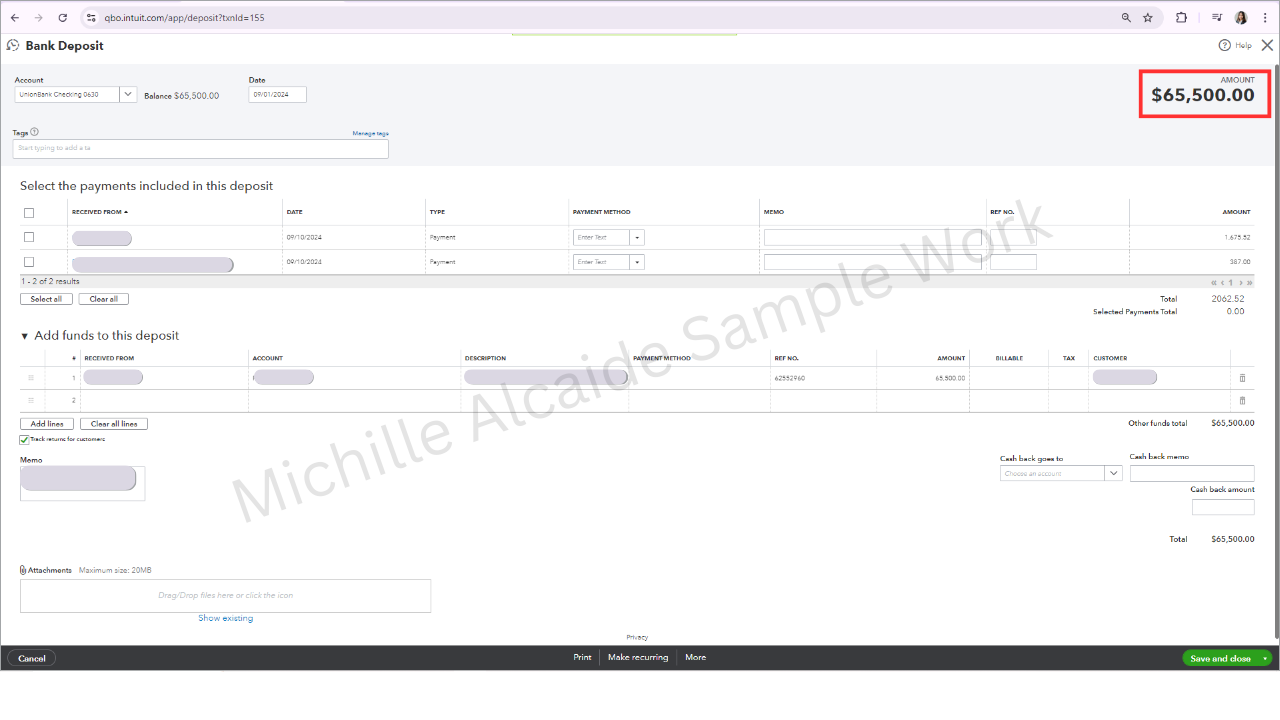
Task: Open the More menu in the bottom bar
Action: coord(696,658)
